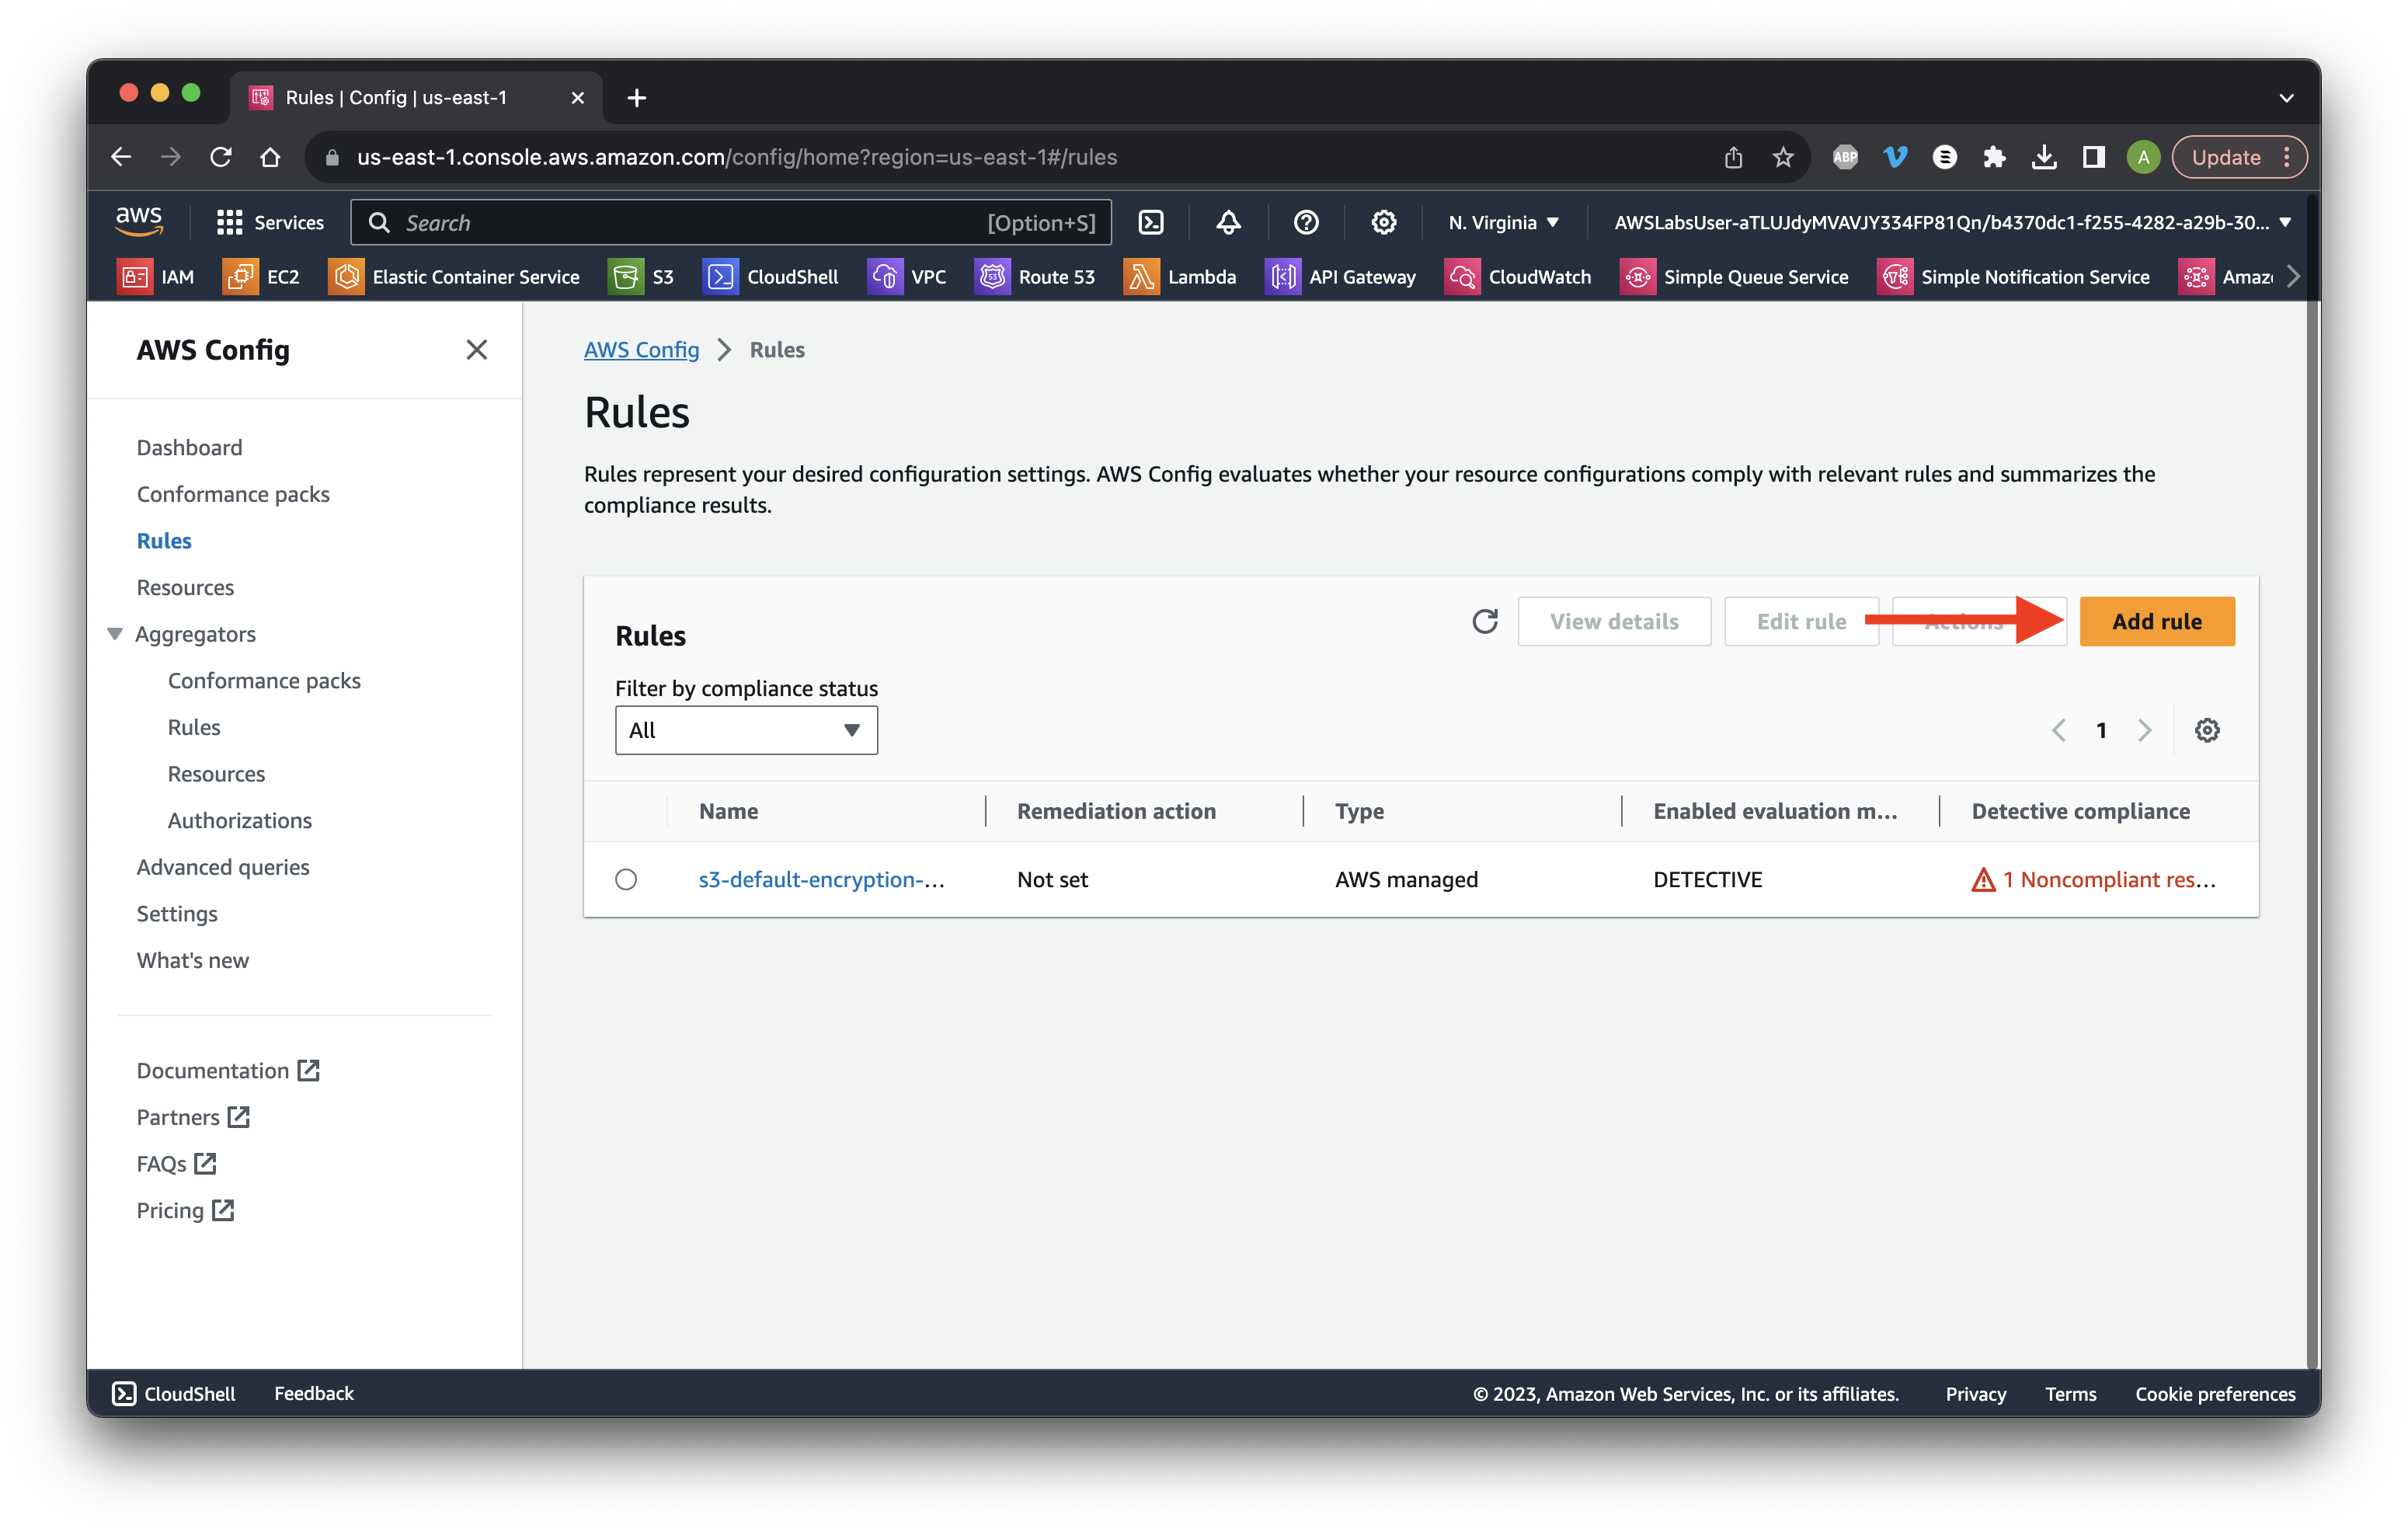Open the N. Virginia region selector

1504,222
